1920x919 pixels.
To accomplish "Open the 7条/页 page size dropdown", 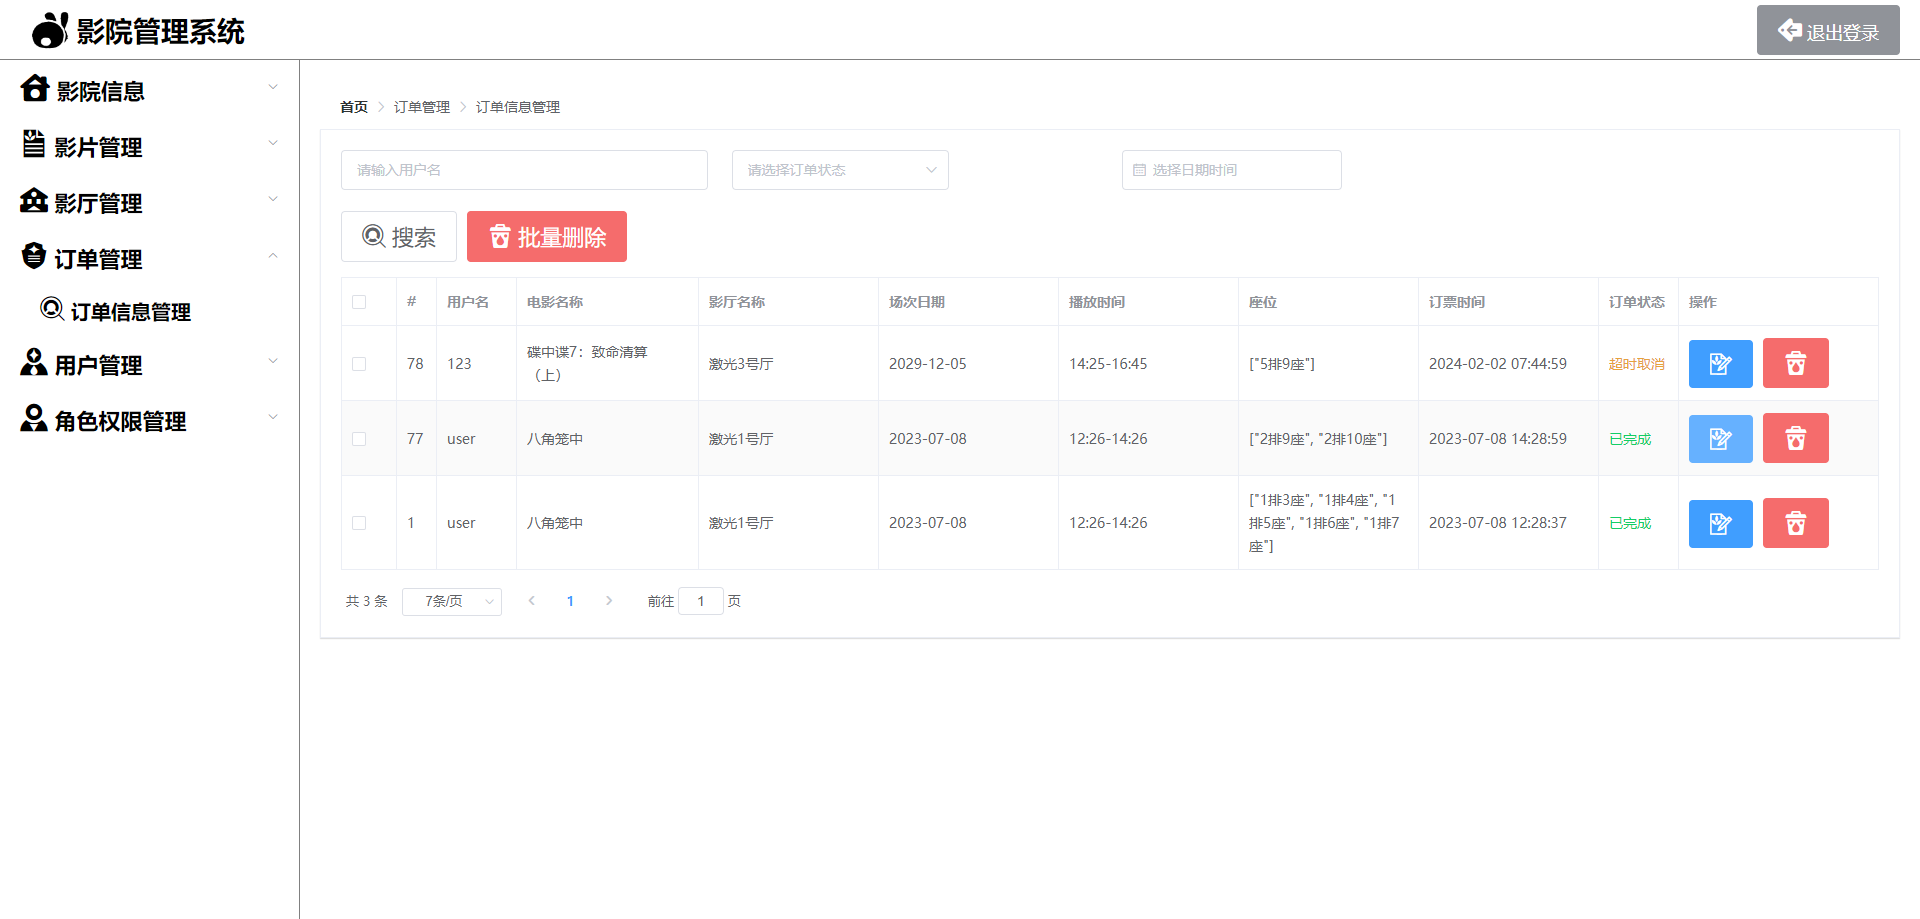I will [451, 602].
